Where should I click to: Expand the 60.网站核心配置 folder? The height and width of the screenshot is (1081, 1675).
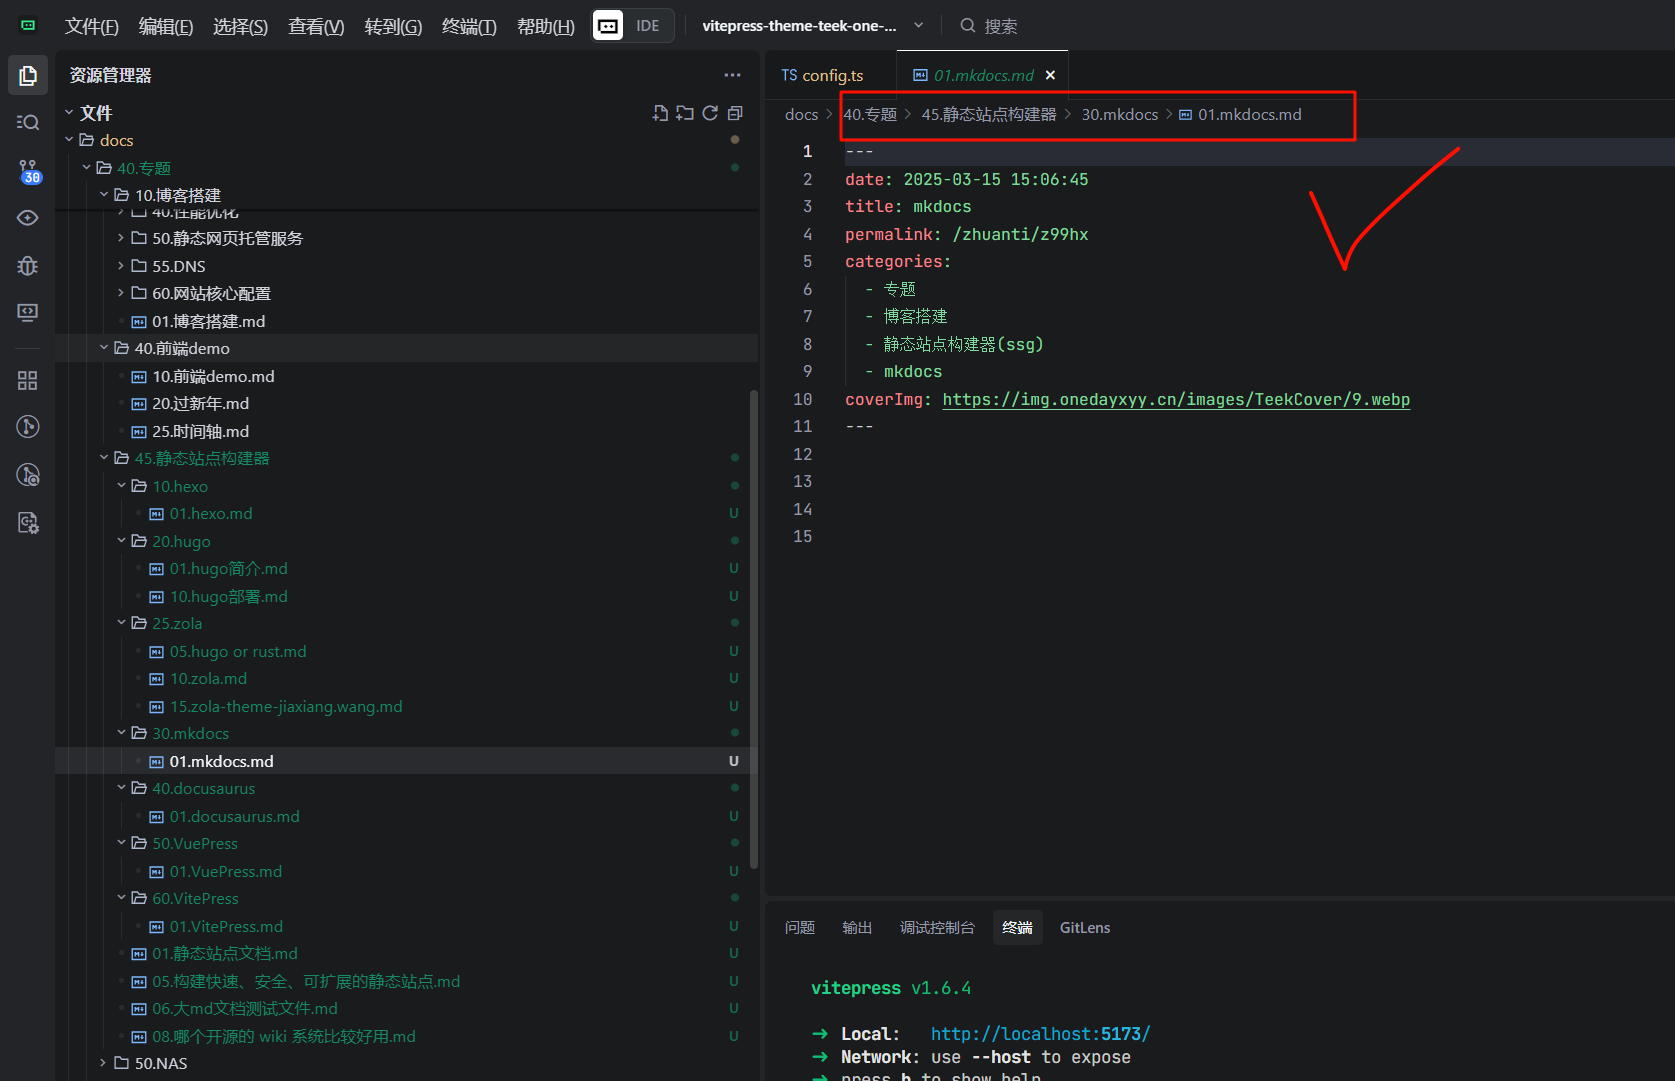pos(121,293)
